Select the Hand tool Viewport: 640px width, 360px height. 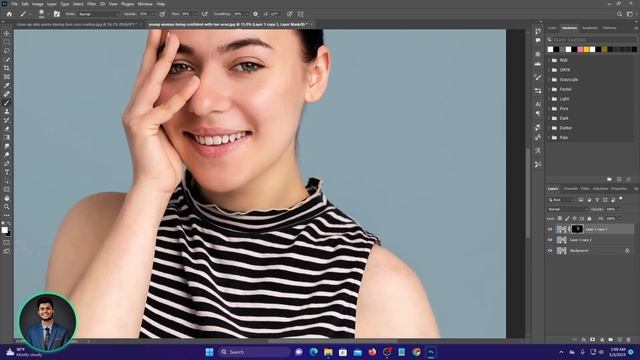pos(7,198)
